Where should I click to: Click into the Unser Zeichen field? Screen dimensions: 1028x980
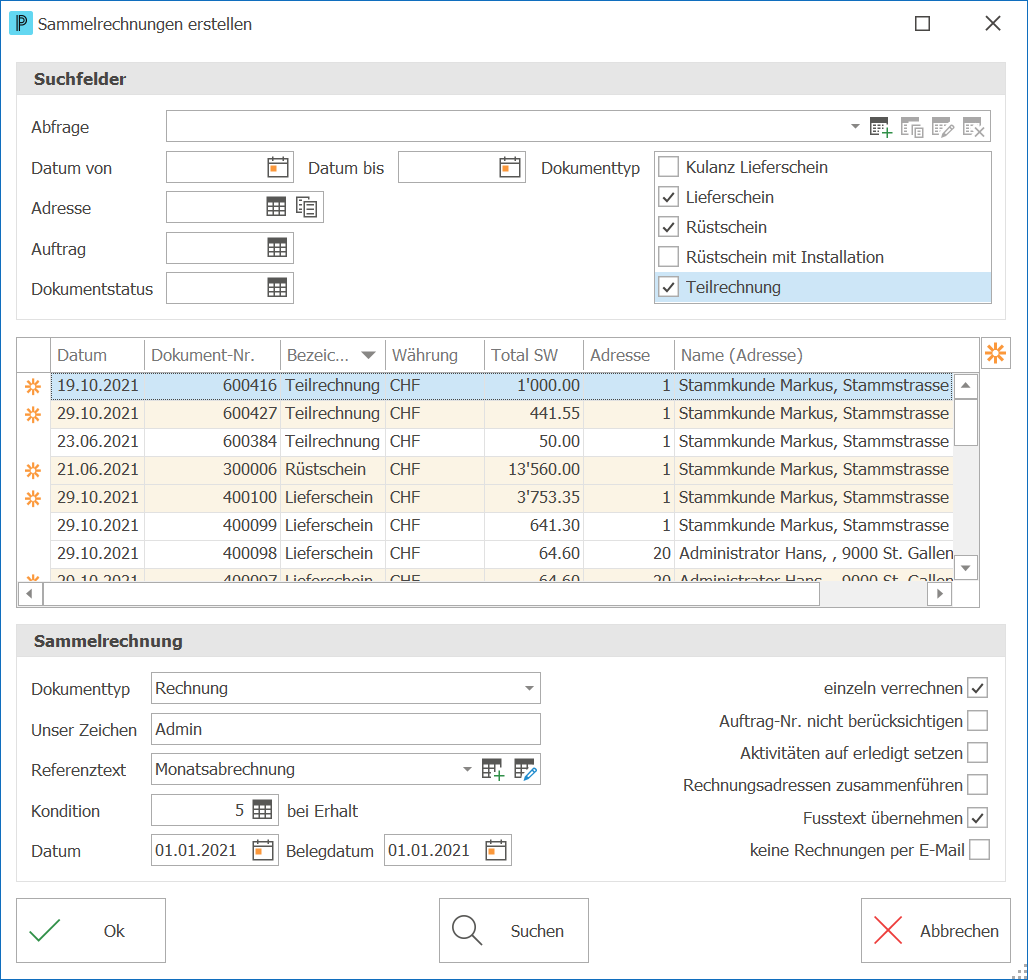[346, 729]
